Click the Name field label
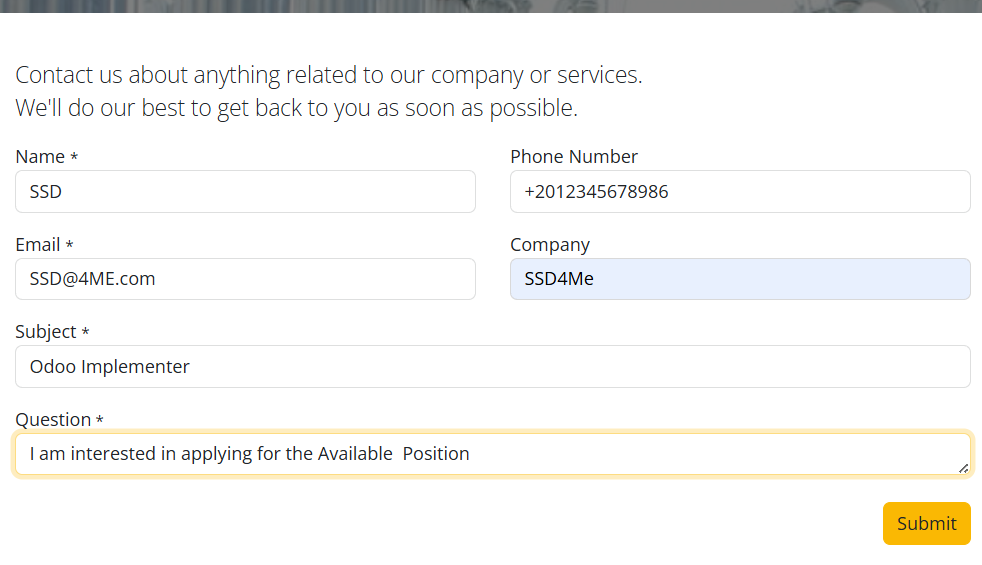Image resolution: width=982 pixels, height=565 pixels. [x=40, y=157]
